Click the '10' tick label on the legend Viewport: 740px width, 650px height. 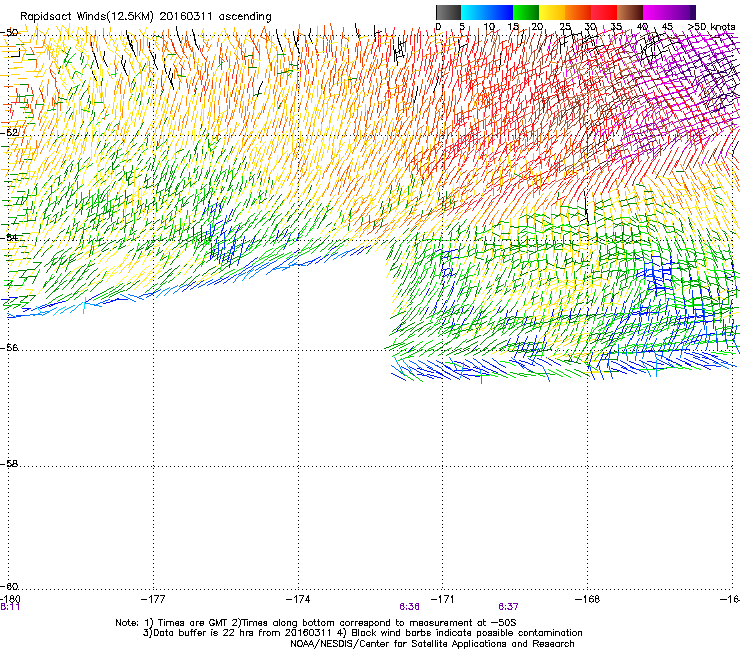489,27
